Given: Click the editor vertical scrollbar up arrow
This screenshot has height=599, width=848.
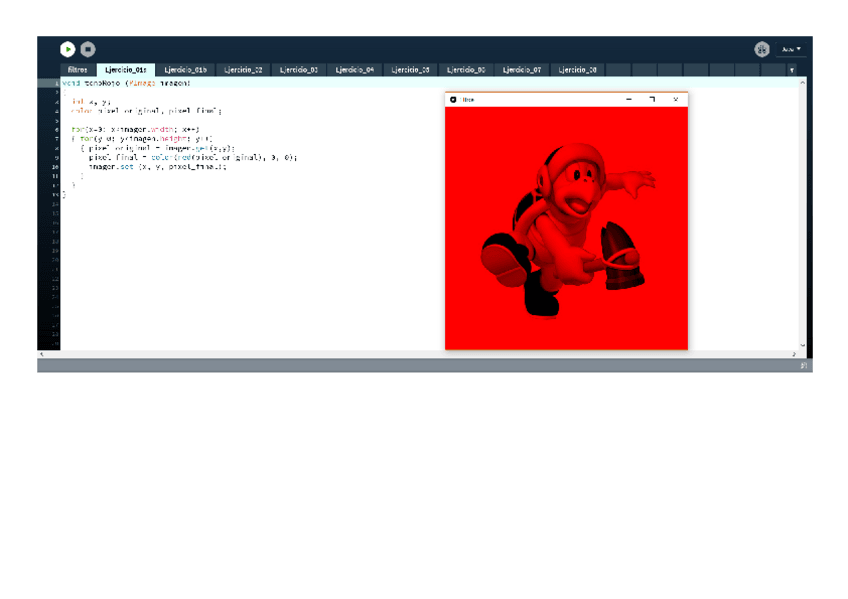Looking at the screenshot, I should click(803, 83).
